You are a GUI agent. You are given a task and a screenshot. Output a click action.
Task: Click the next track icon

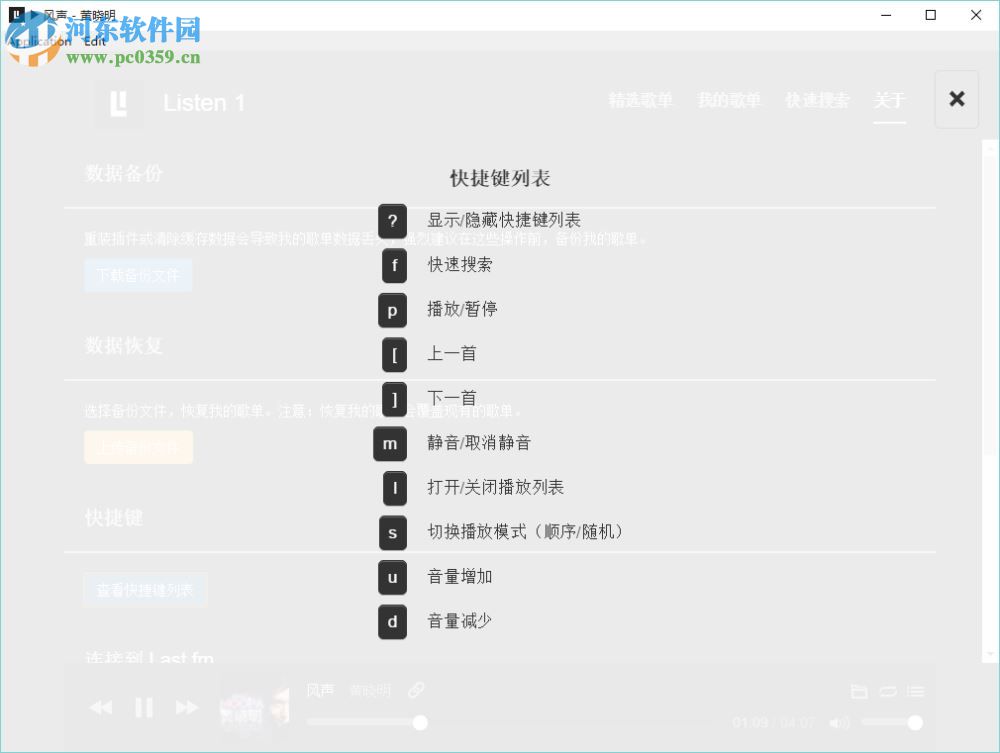point(186,707)
